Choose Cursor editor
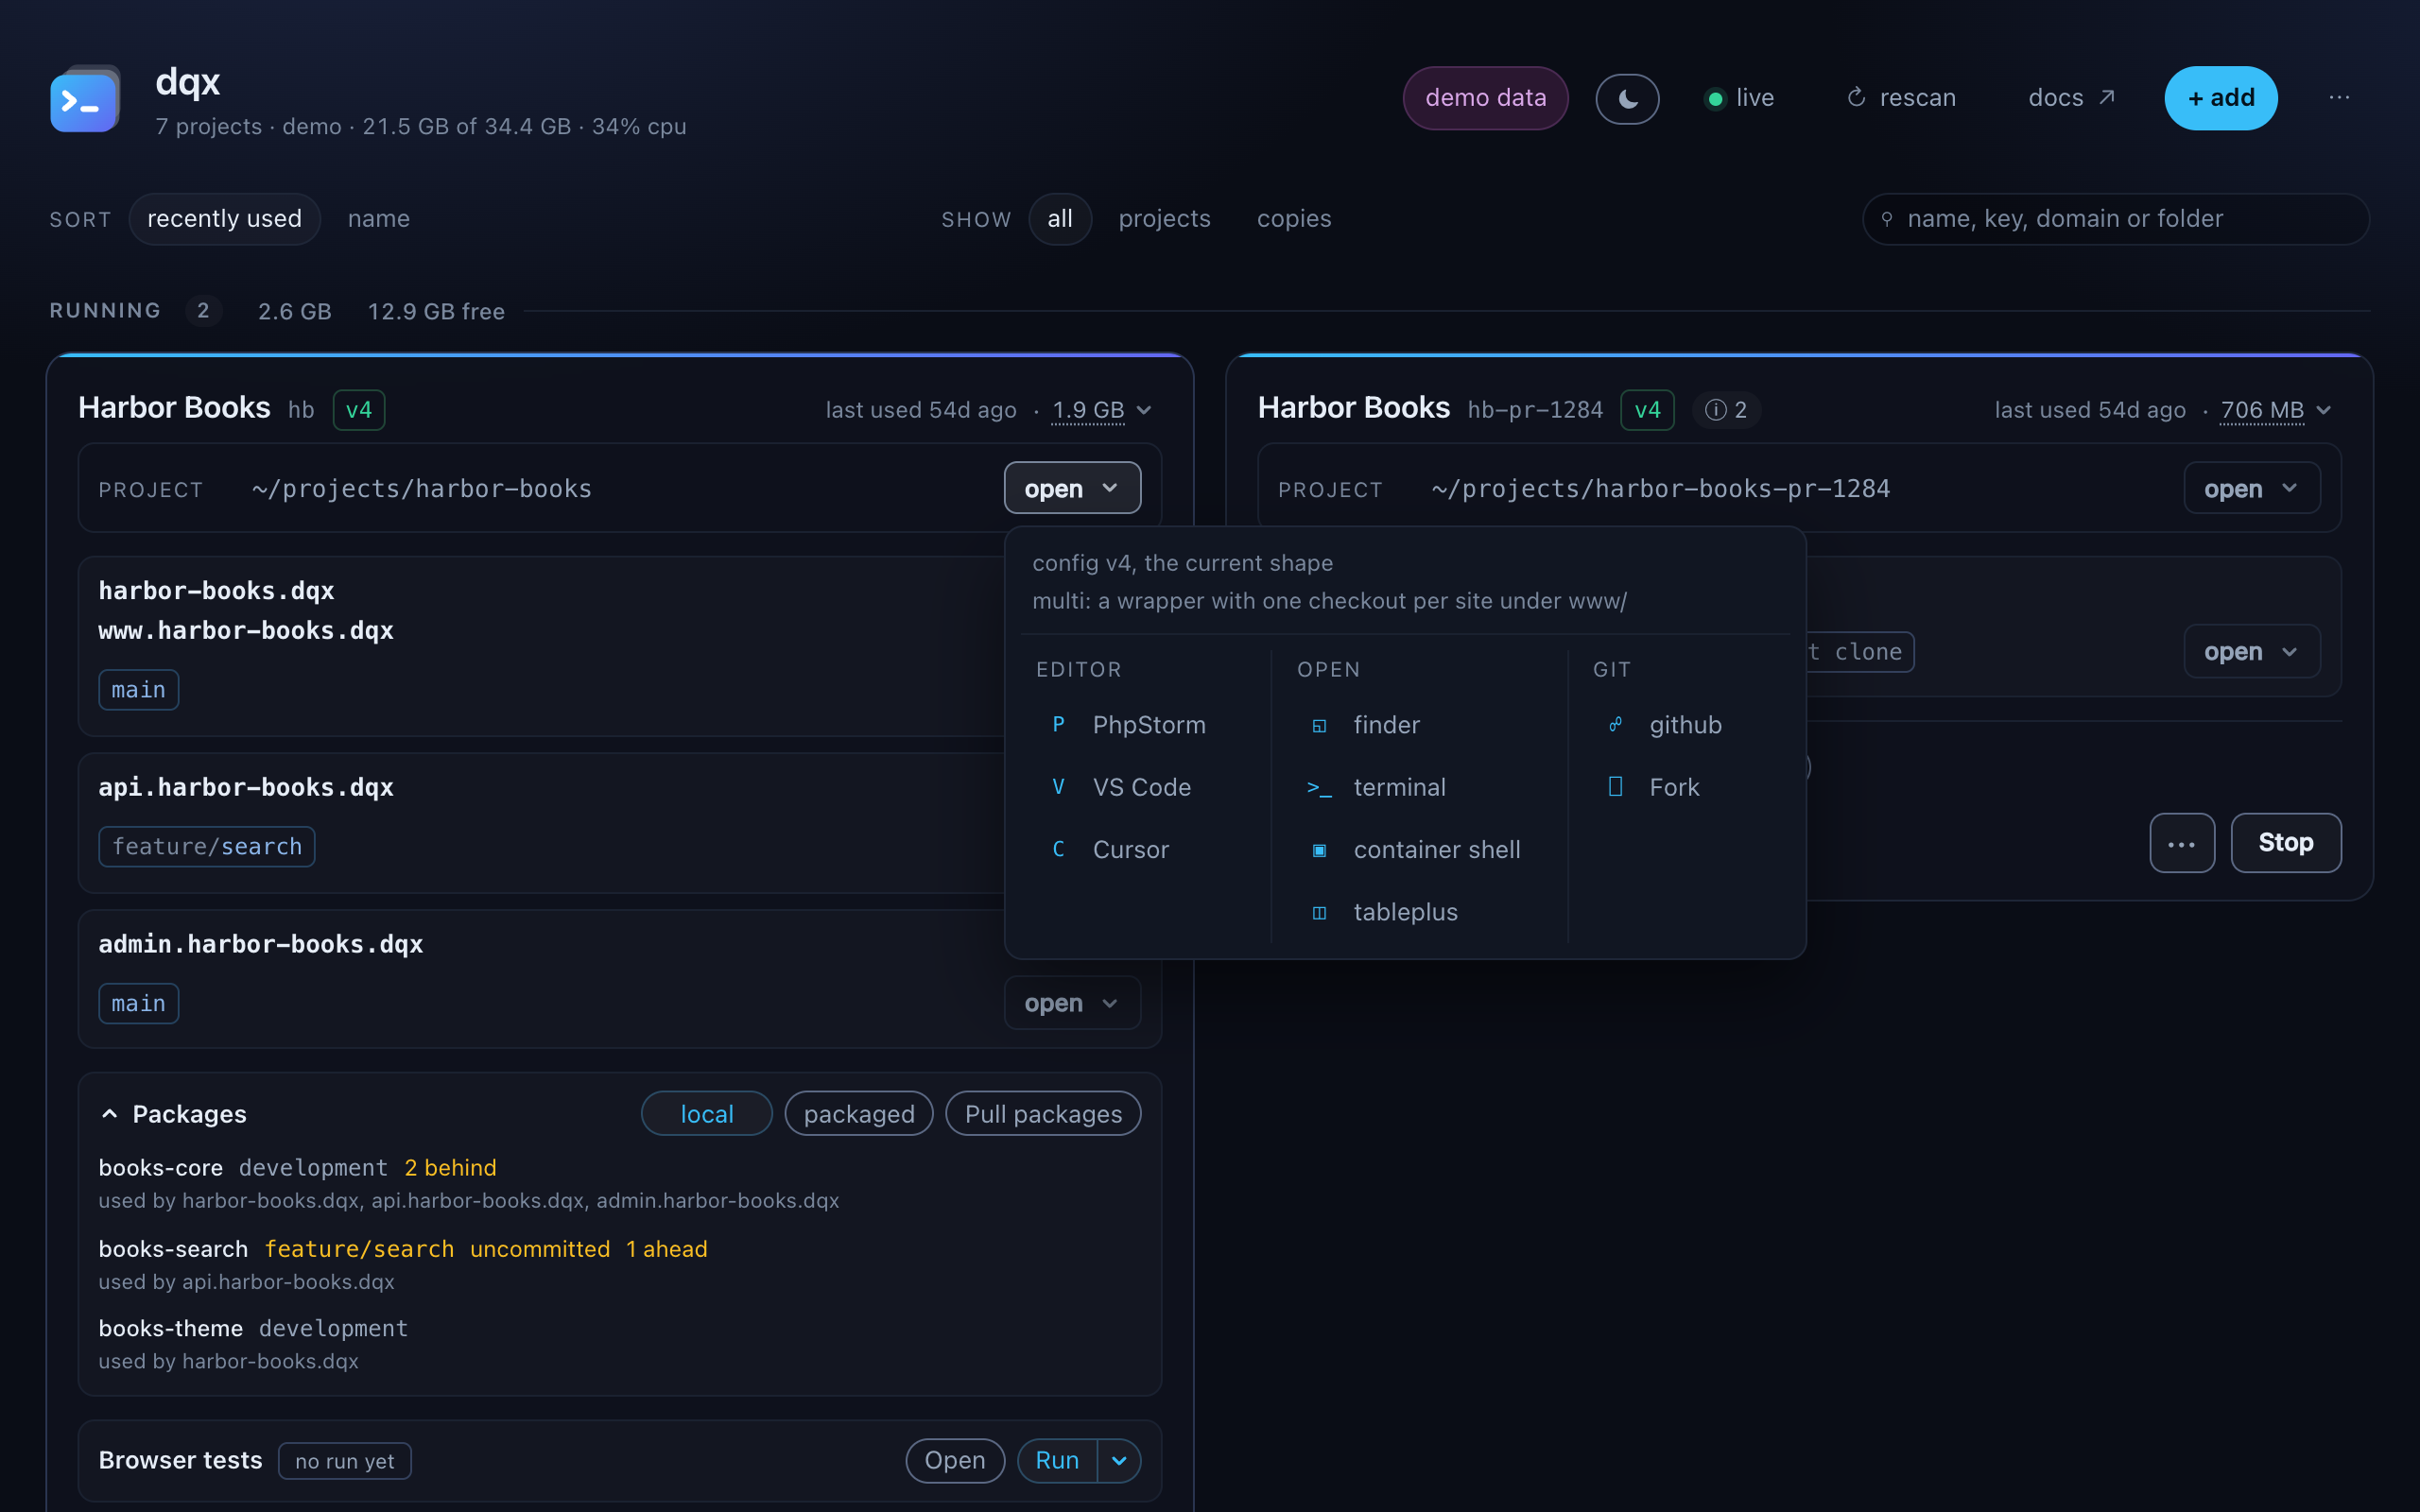The height and width of the screenshot is (1512, 2420). click(x=1130, y=850)
